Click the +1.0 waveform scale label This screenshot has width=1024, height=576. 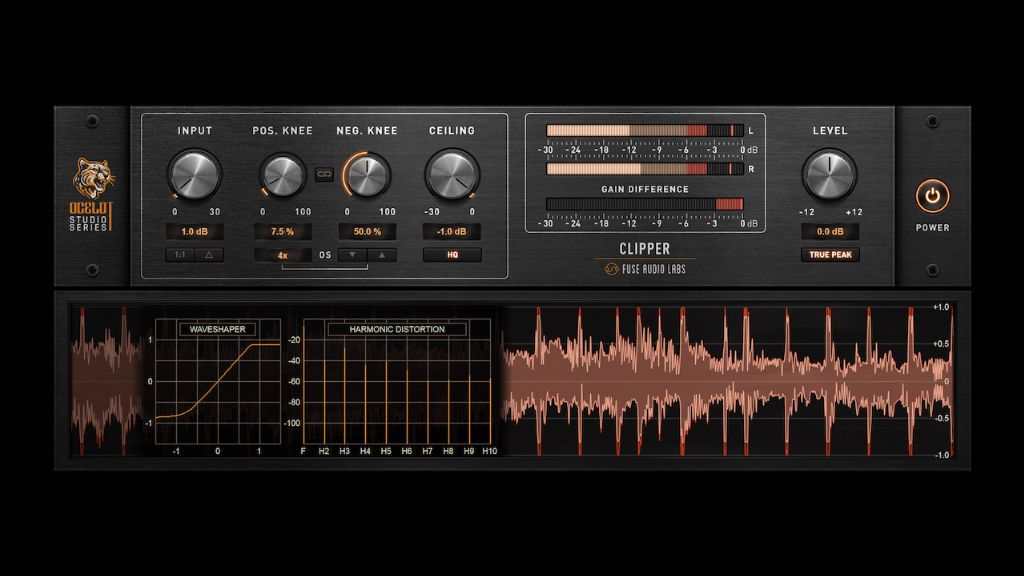point(941,307)
